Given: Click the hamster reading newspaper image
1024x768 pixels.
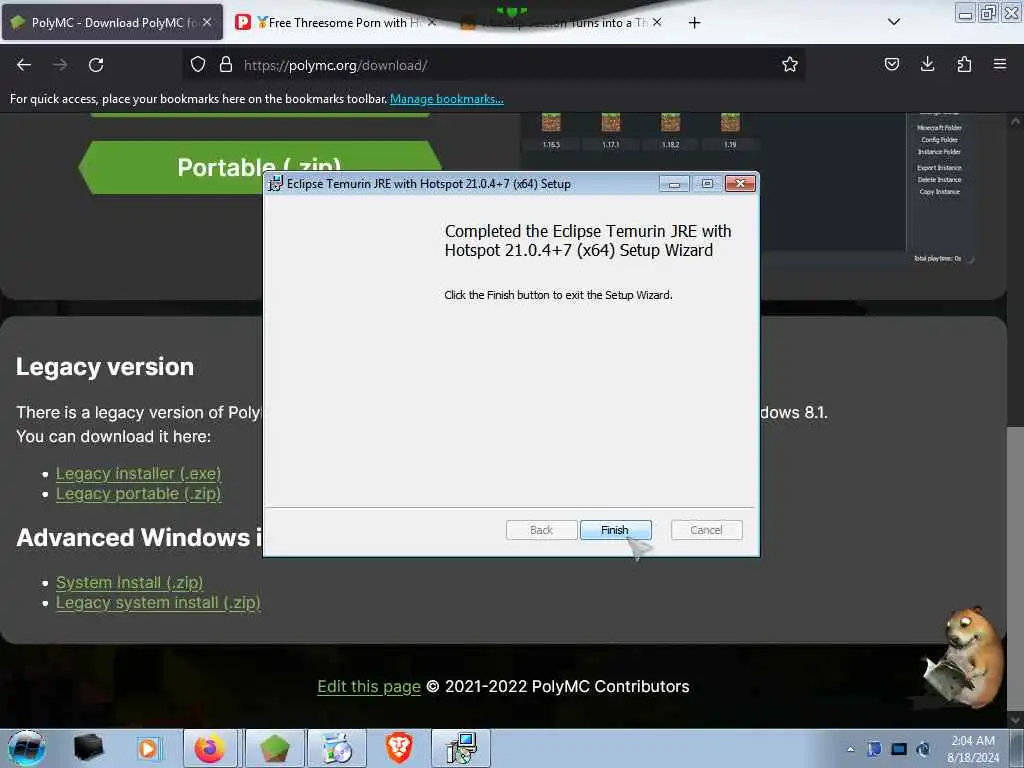Looking at the screenshot, I should coord(963,656).
